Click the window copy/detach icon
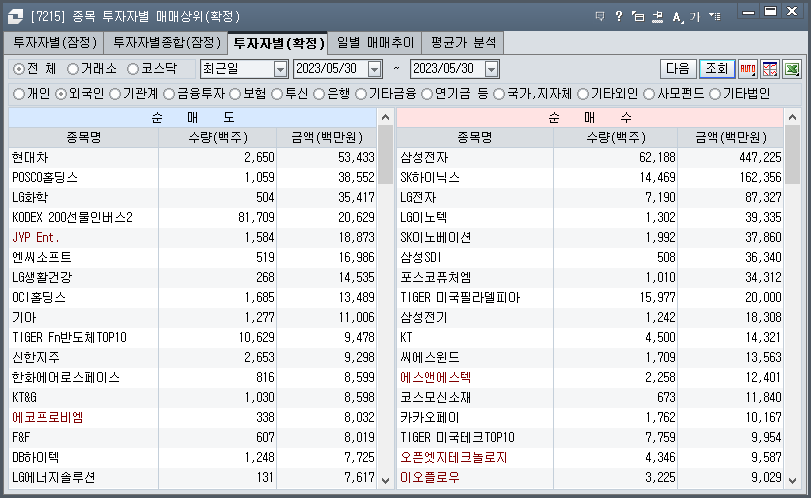Viewport: 811px width, 498px height. [x=638, y=17]
